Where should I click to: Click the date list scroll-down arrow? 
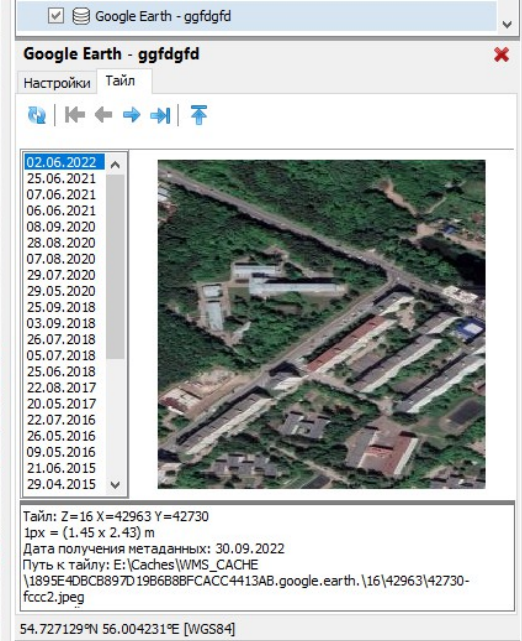pos(115,485)
